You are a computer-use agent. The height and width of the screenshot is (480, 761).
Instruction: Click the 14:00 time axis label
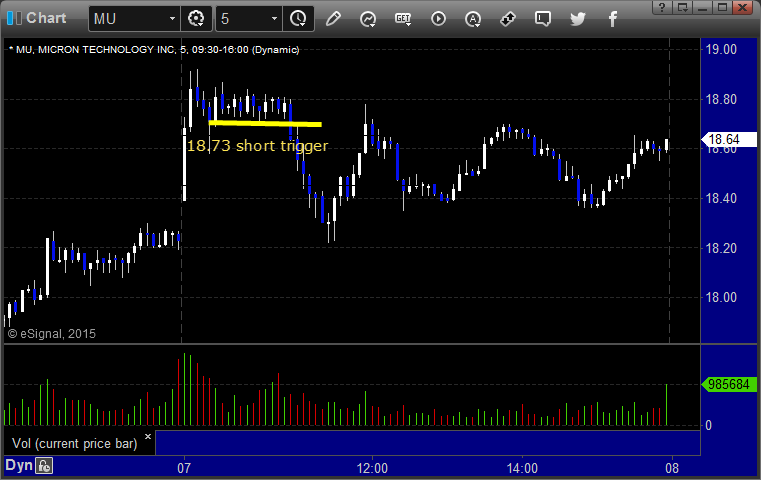[x=522, y=468]
